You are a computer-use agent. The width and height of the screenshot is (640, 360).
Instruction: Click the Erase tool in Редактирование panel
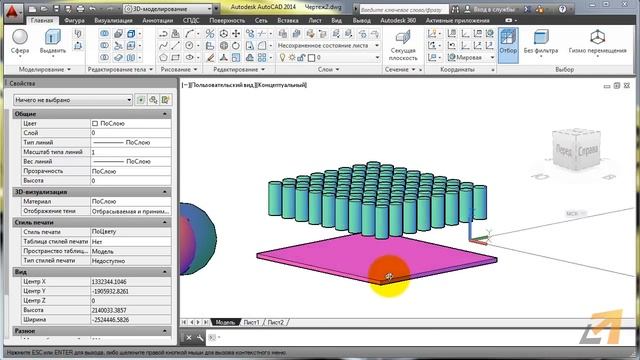click(210, 58)
